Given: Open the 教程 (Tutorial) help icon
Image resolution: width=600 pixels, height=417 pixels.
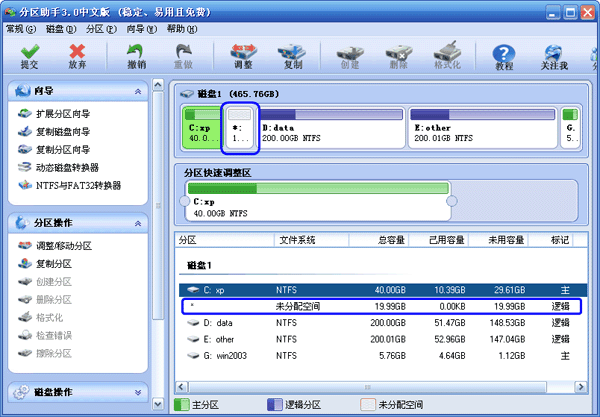Looking at the screenshot, I should tap(505, 56).
